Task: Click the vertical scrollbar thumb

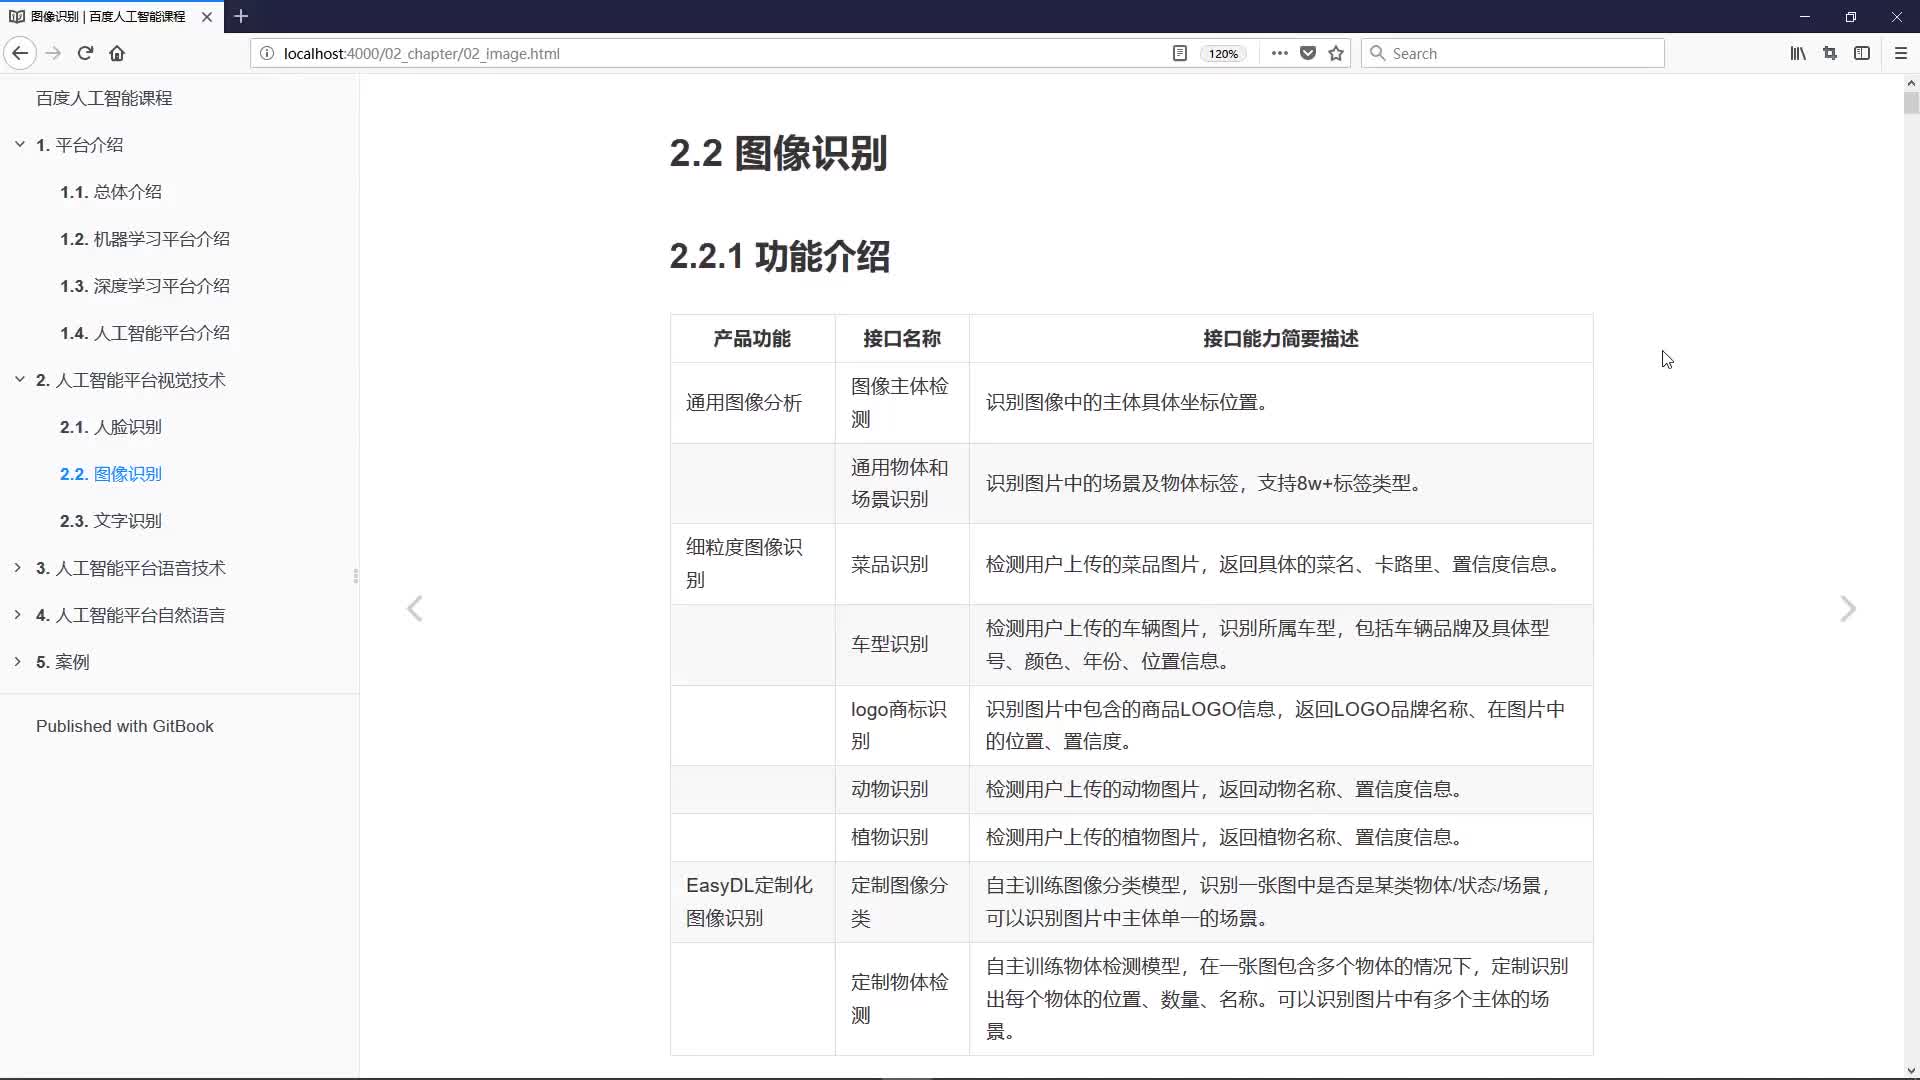Action: (x=1911, y=103)
